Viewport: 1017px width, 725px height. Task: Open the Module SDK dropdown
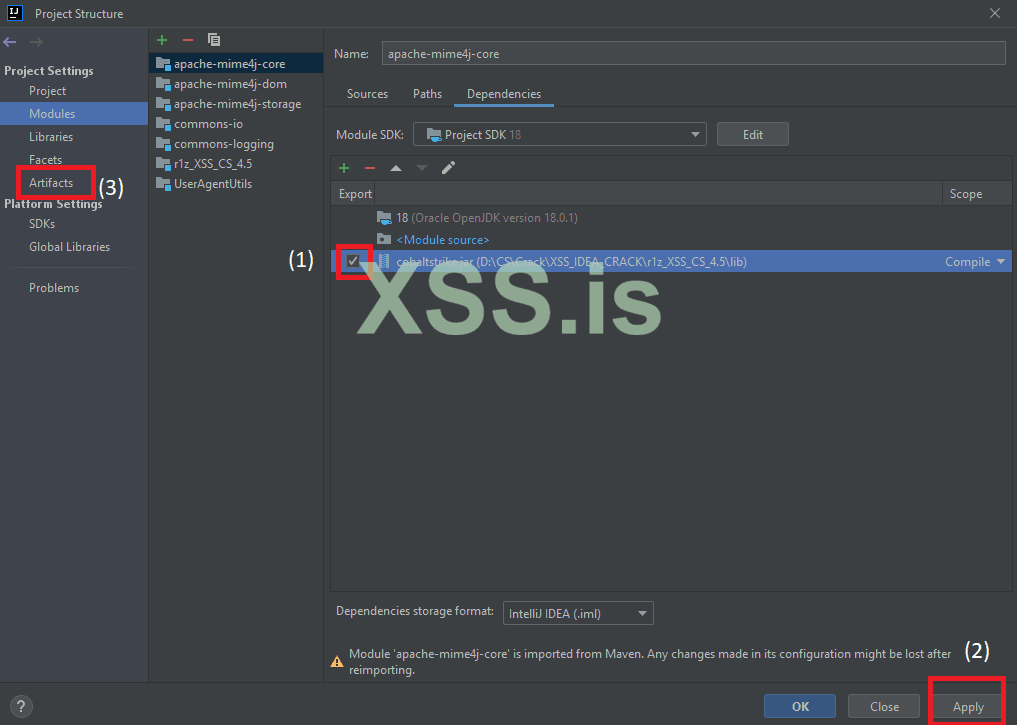pos(560,134)
